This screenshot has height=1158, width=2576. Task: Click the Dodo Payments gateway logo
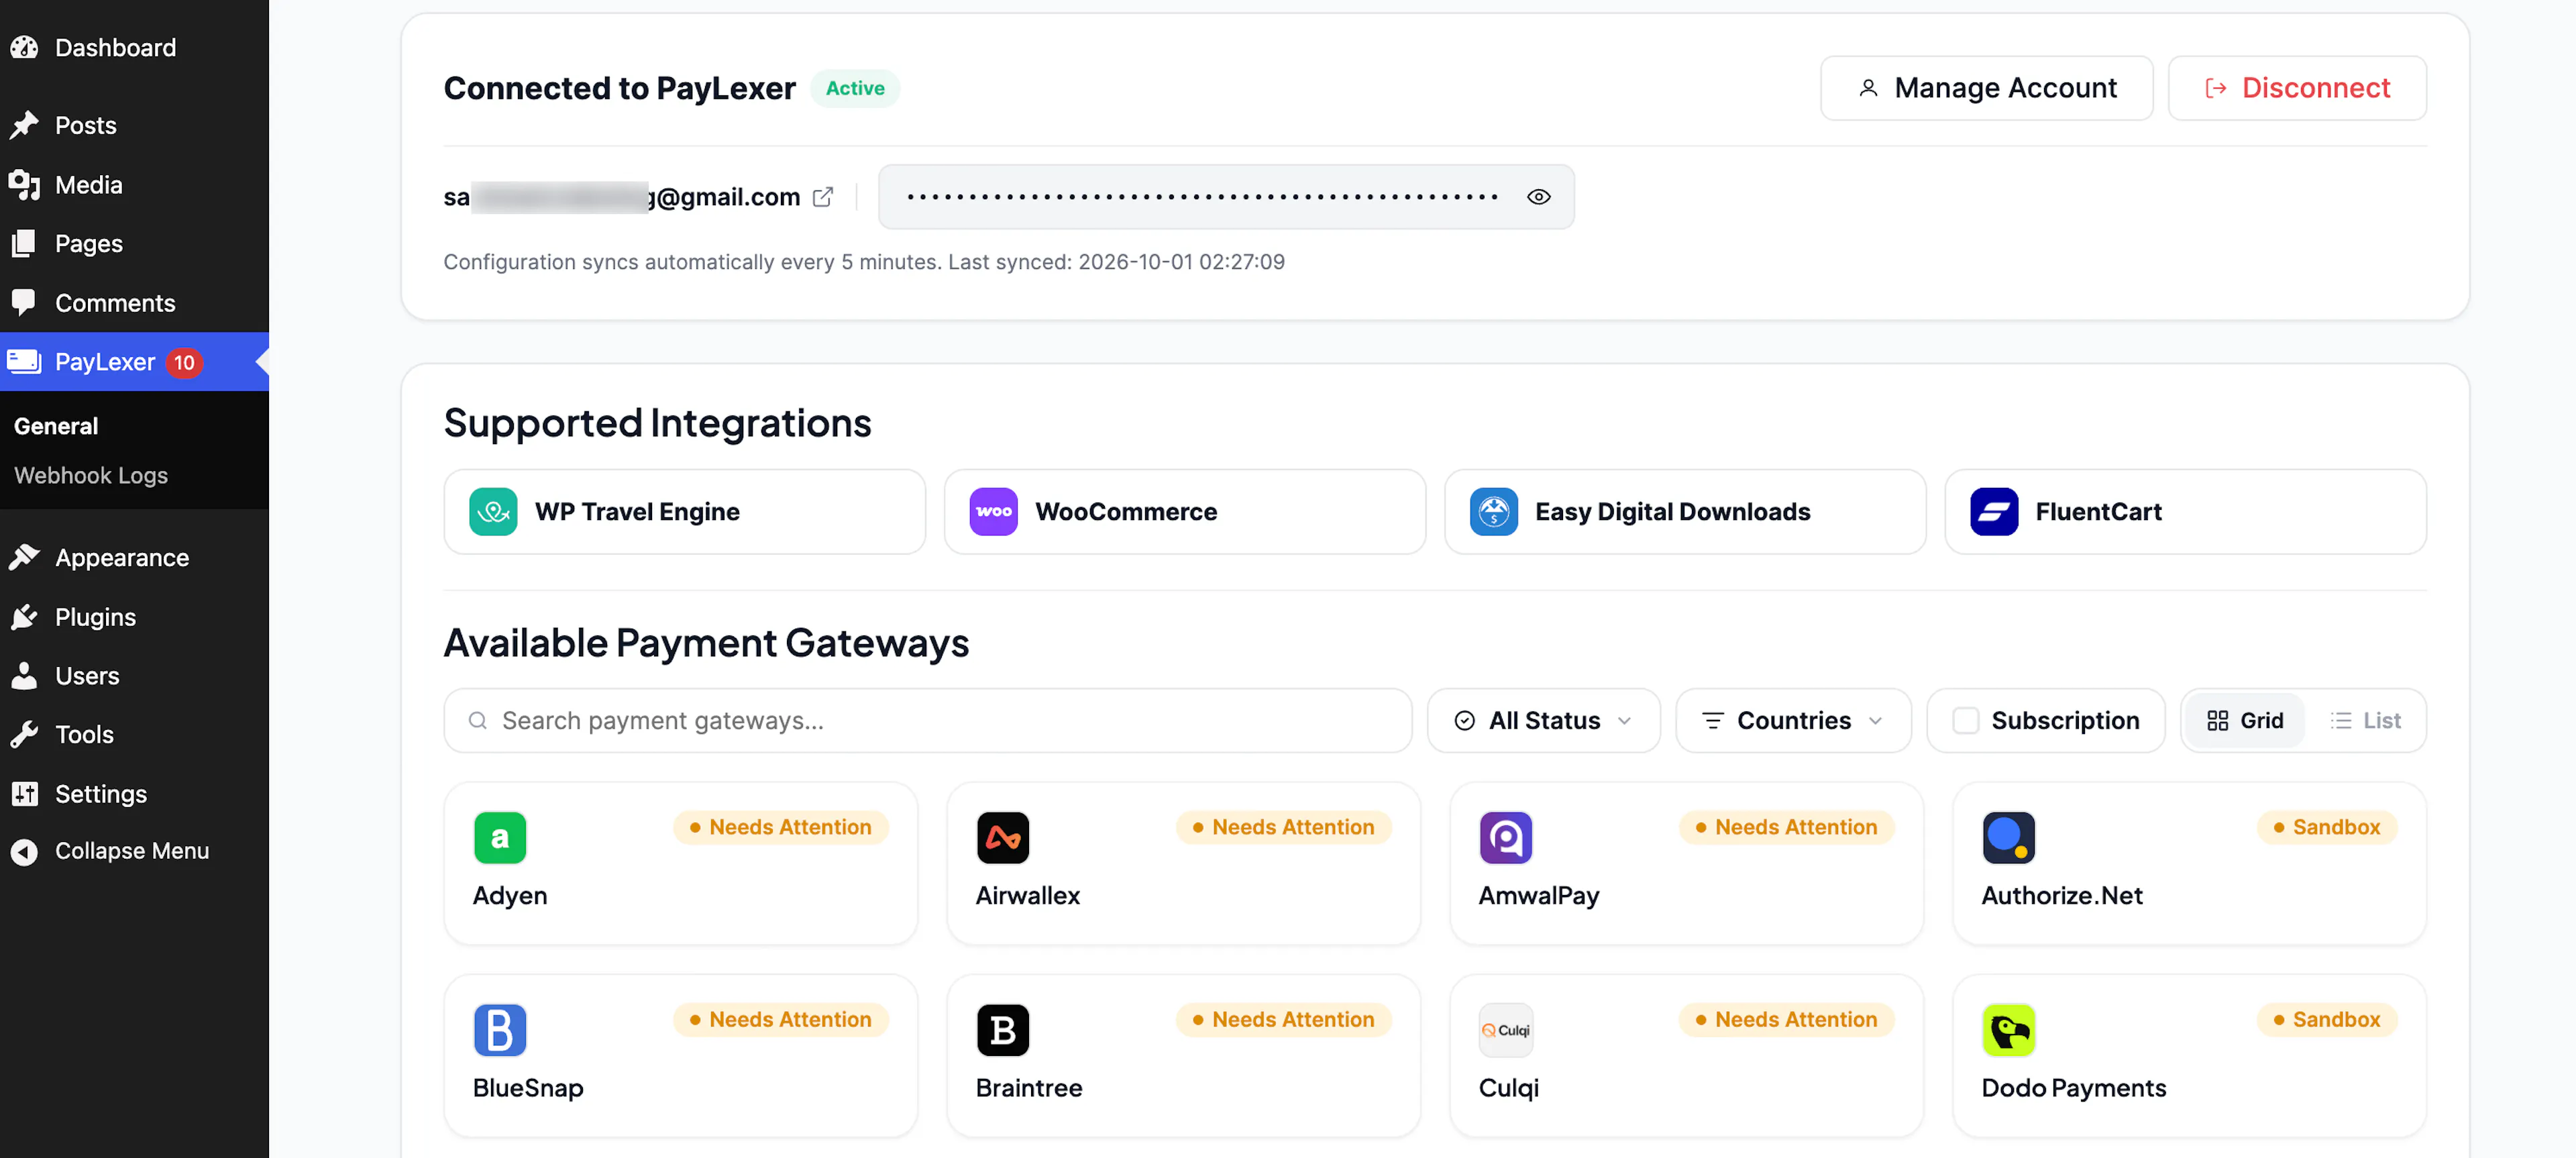click(x=2009, y=1030)
